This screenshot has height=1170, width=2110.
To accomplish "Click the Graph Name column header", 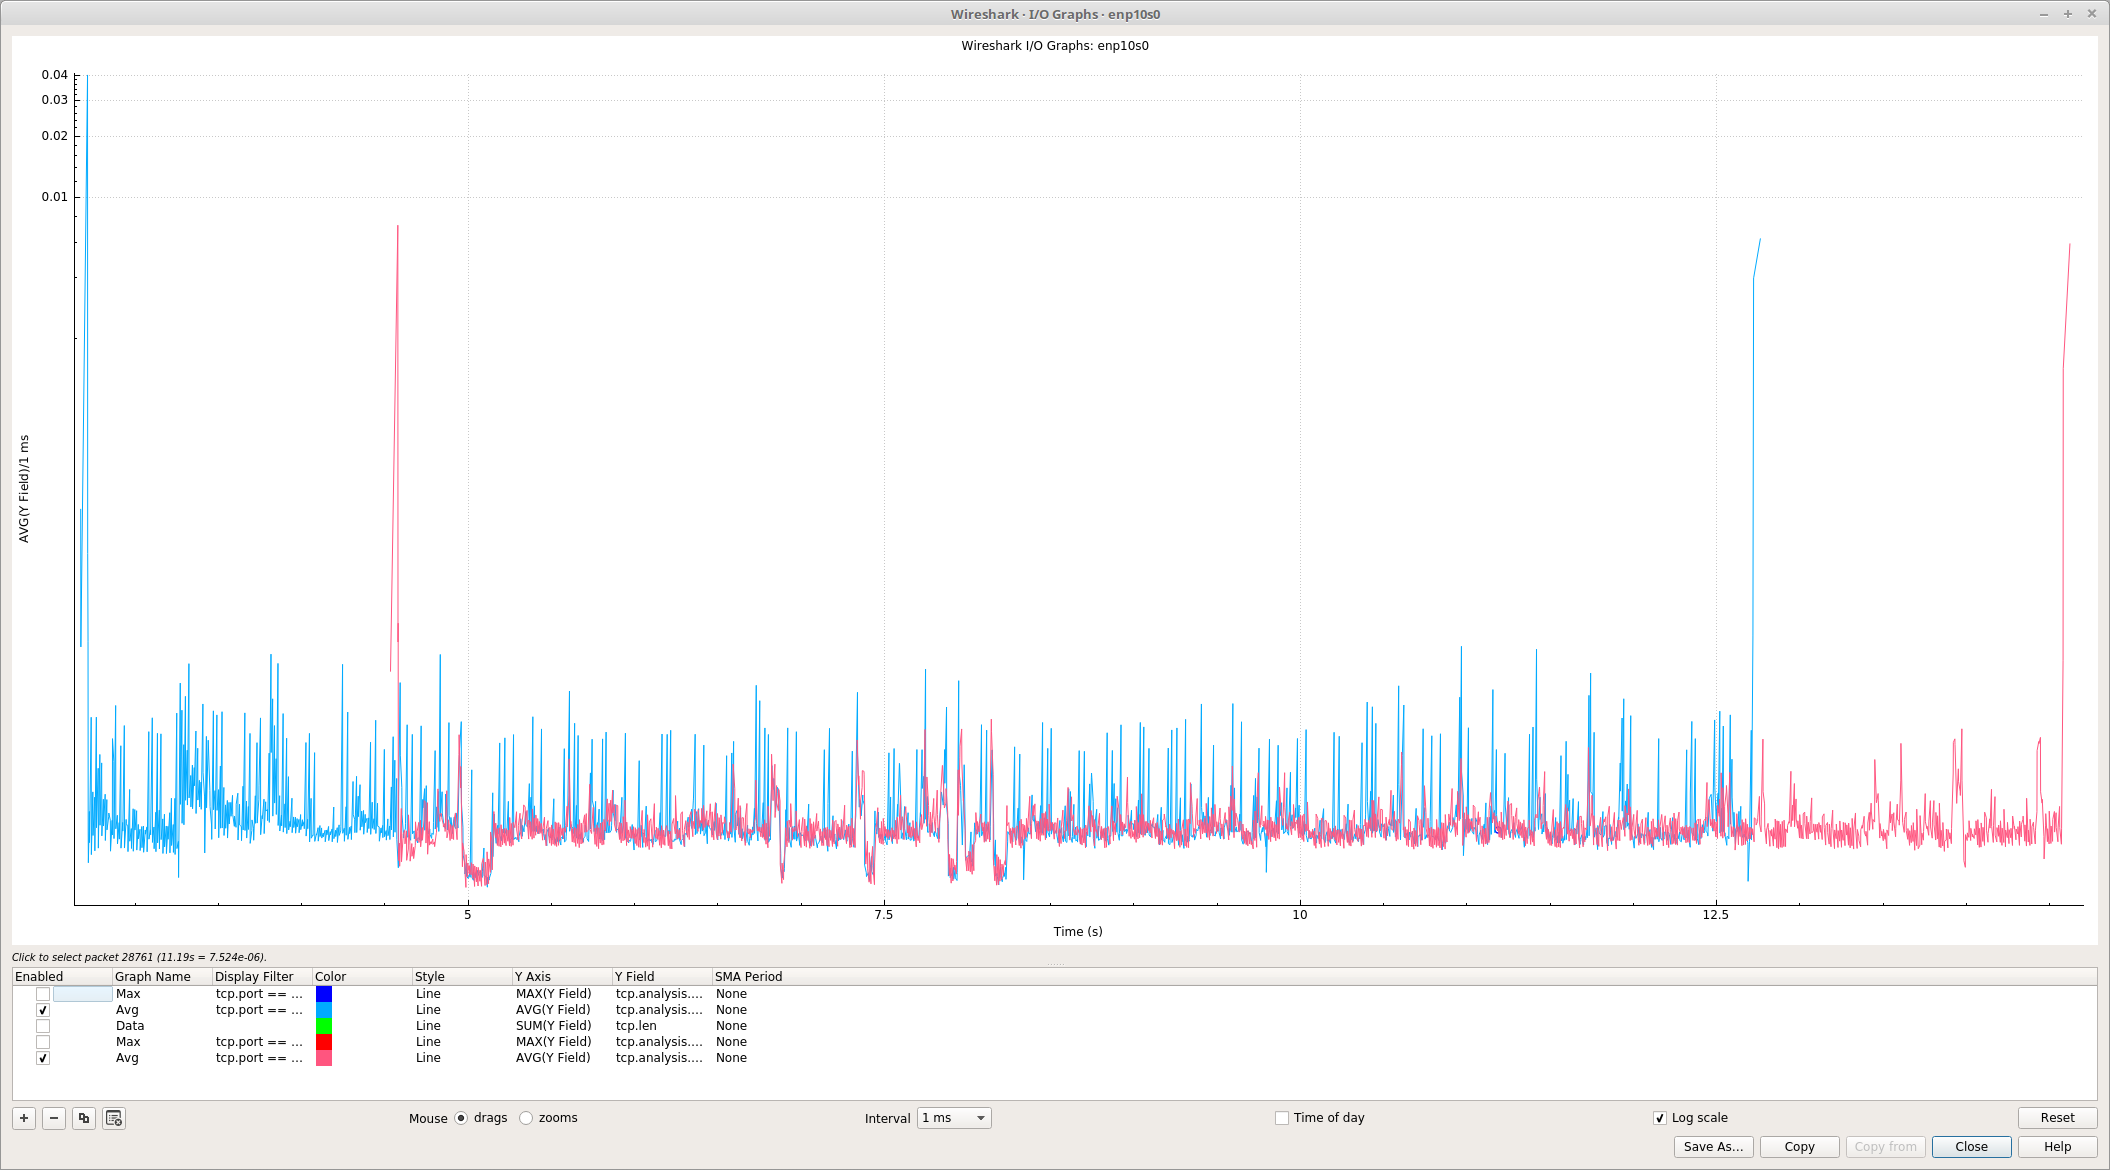I will [x=162, y=977].
